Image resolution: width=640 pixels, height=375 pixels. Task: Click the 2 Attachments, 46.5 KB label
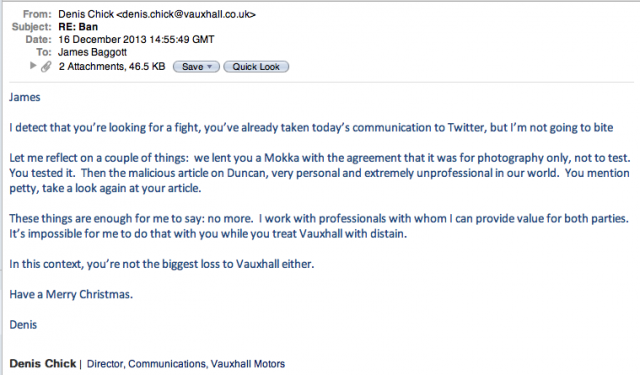(112, 67)
